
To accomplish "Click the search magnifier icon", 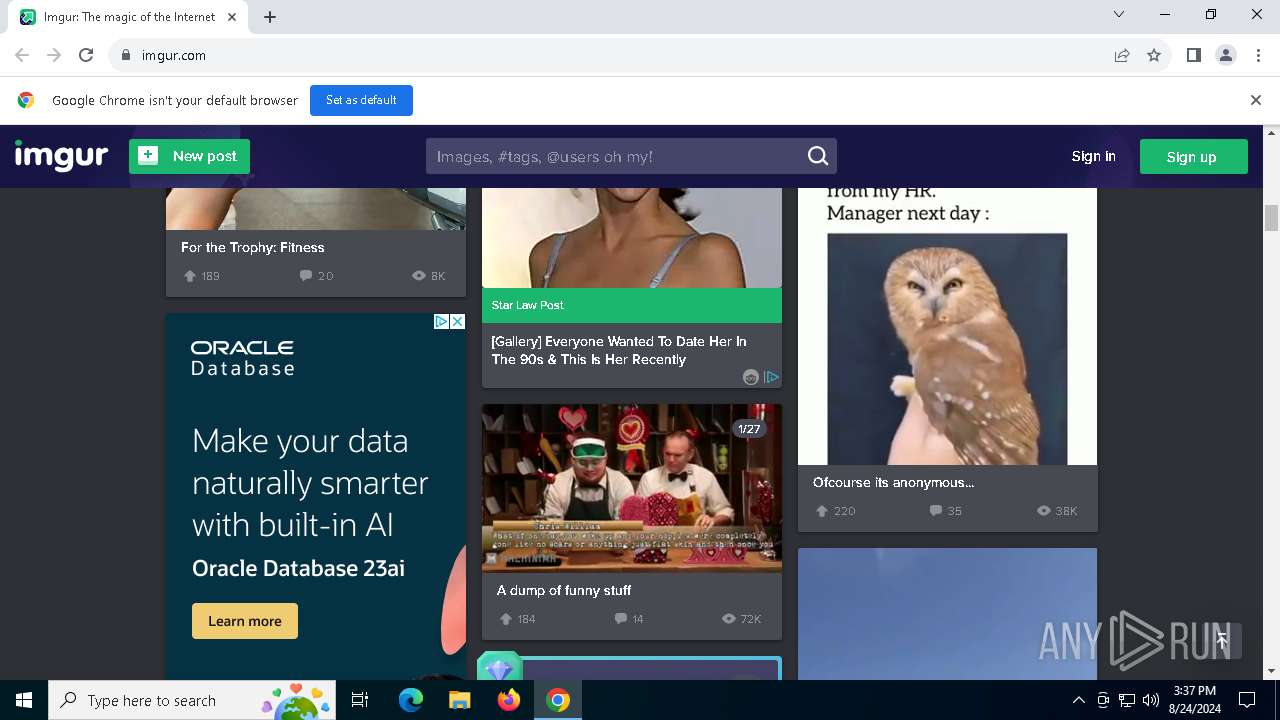I will point(818,156).
